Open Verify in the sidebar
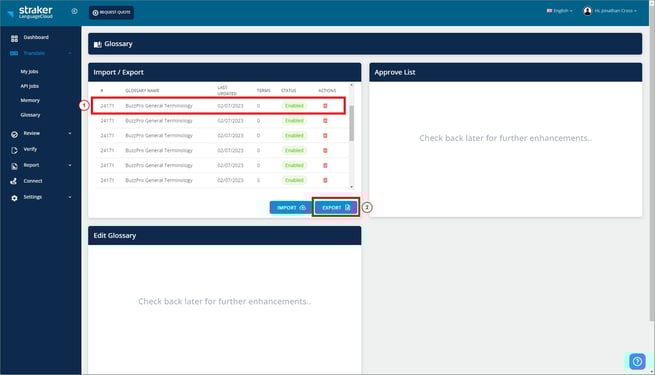This screenshot has height=375, width=655. click(x=30, y=149)
